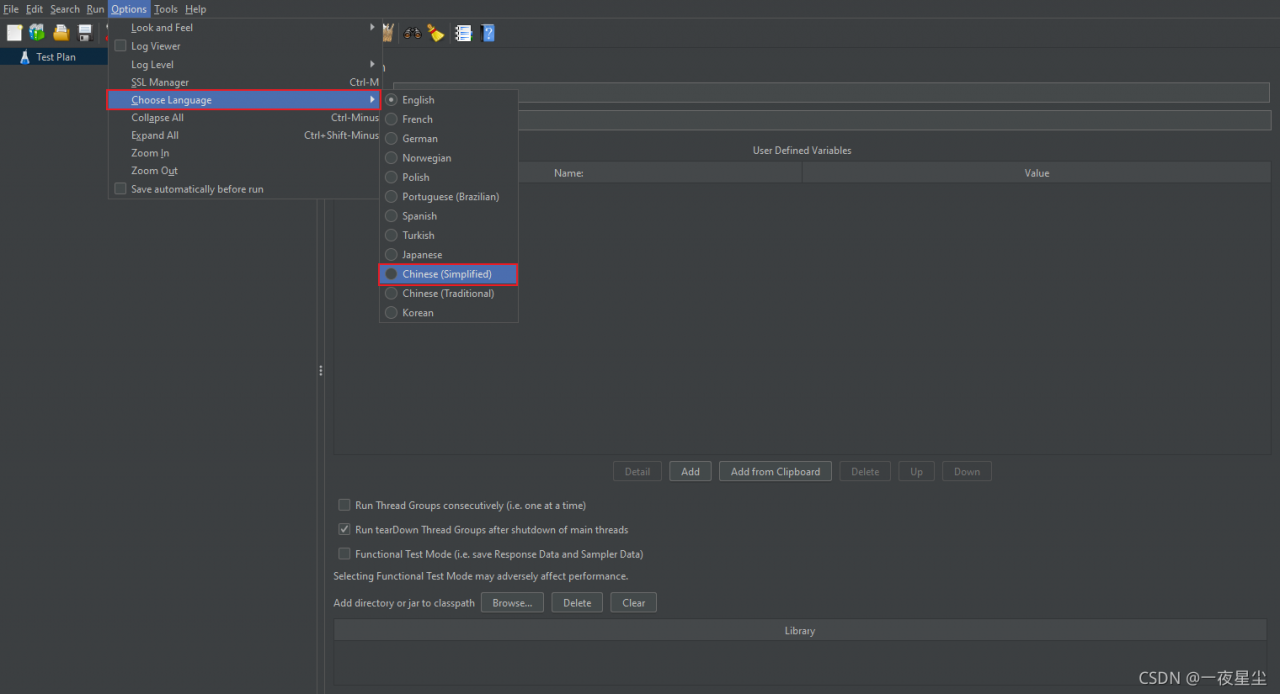Click the Down button

click(967, 472)
